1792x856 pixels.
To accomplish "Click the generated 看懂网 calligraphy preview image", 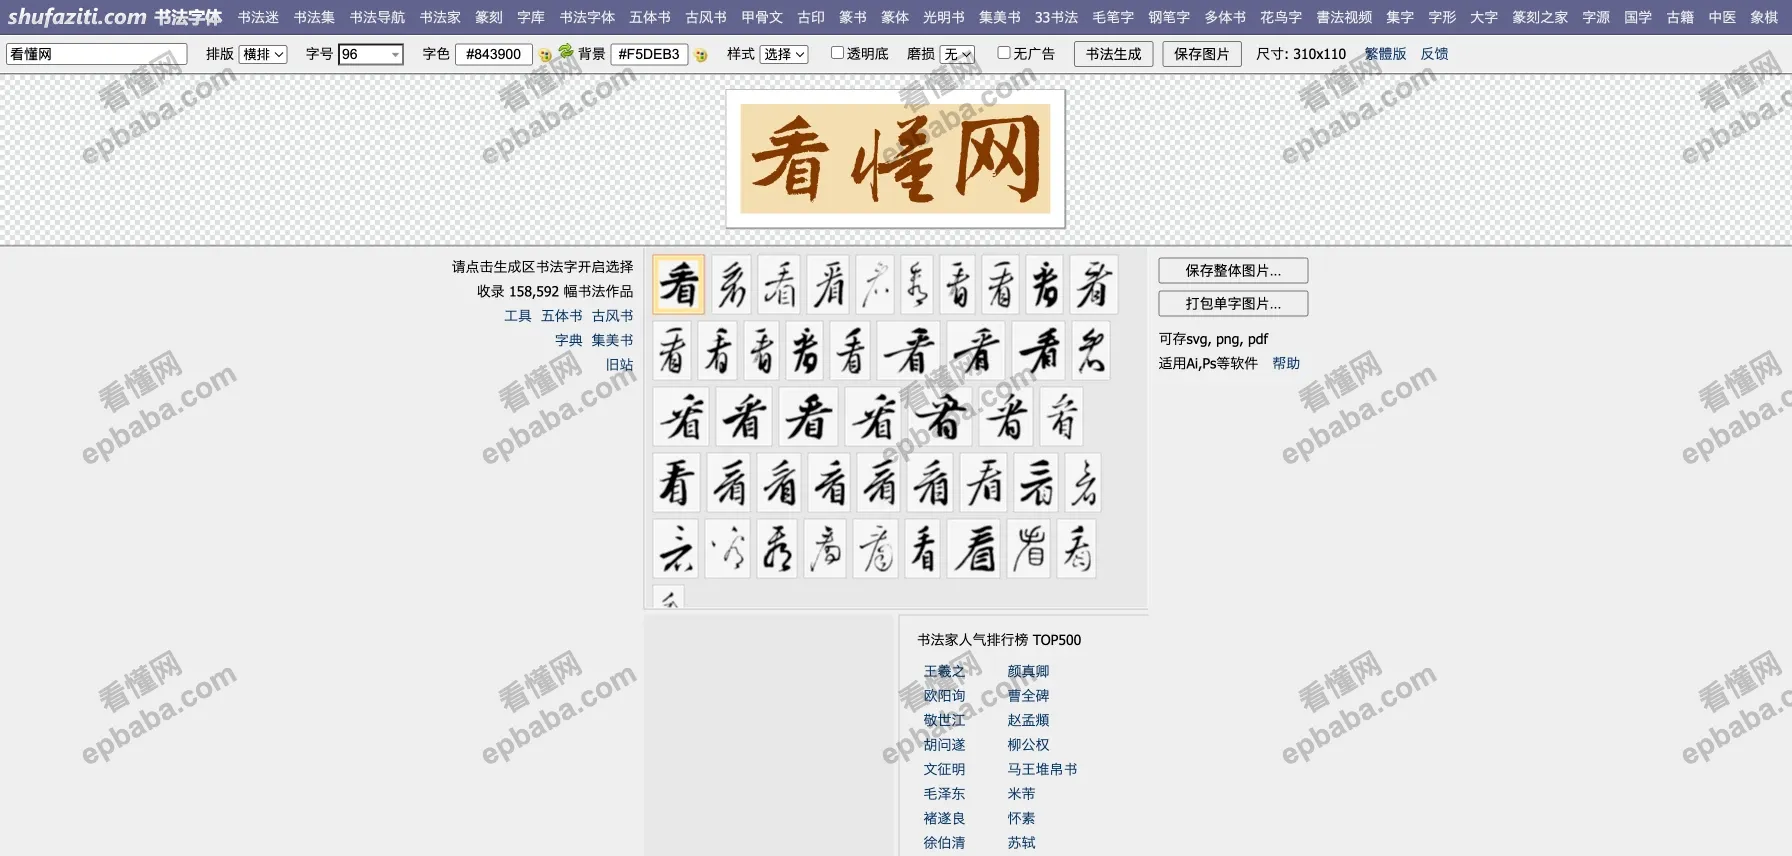I will pos(895,159).
